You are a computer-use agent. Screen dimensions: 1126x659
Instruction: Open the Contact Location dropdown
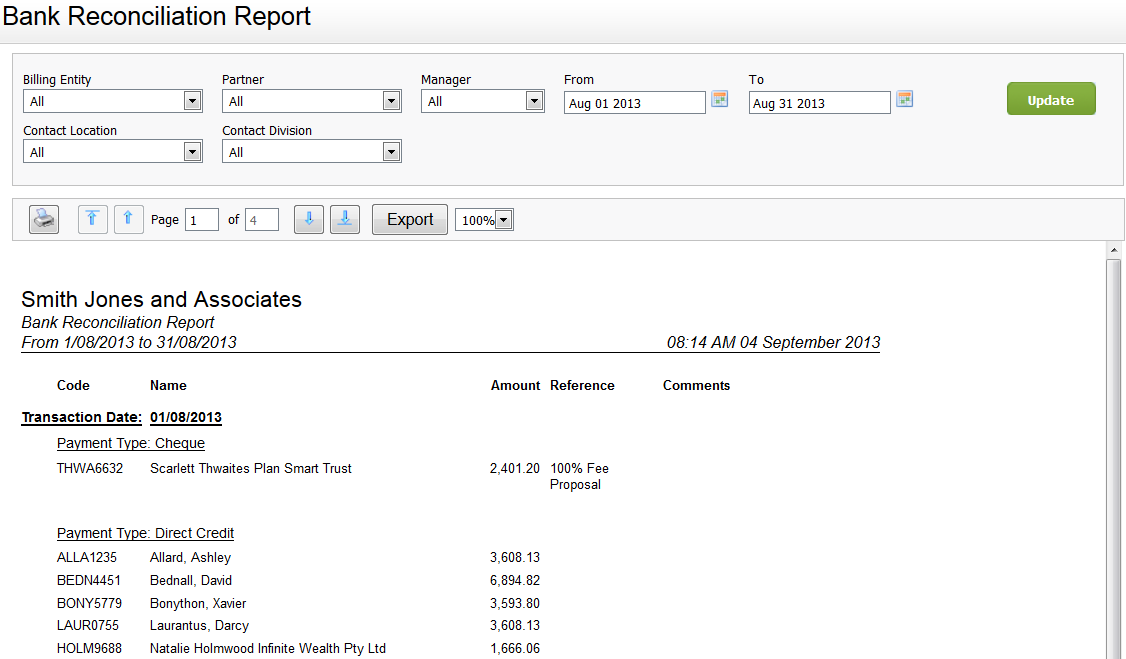point(193,151)
